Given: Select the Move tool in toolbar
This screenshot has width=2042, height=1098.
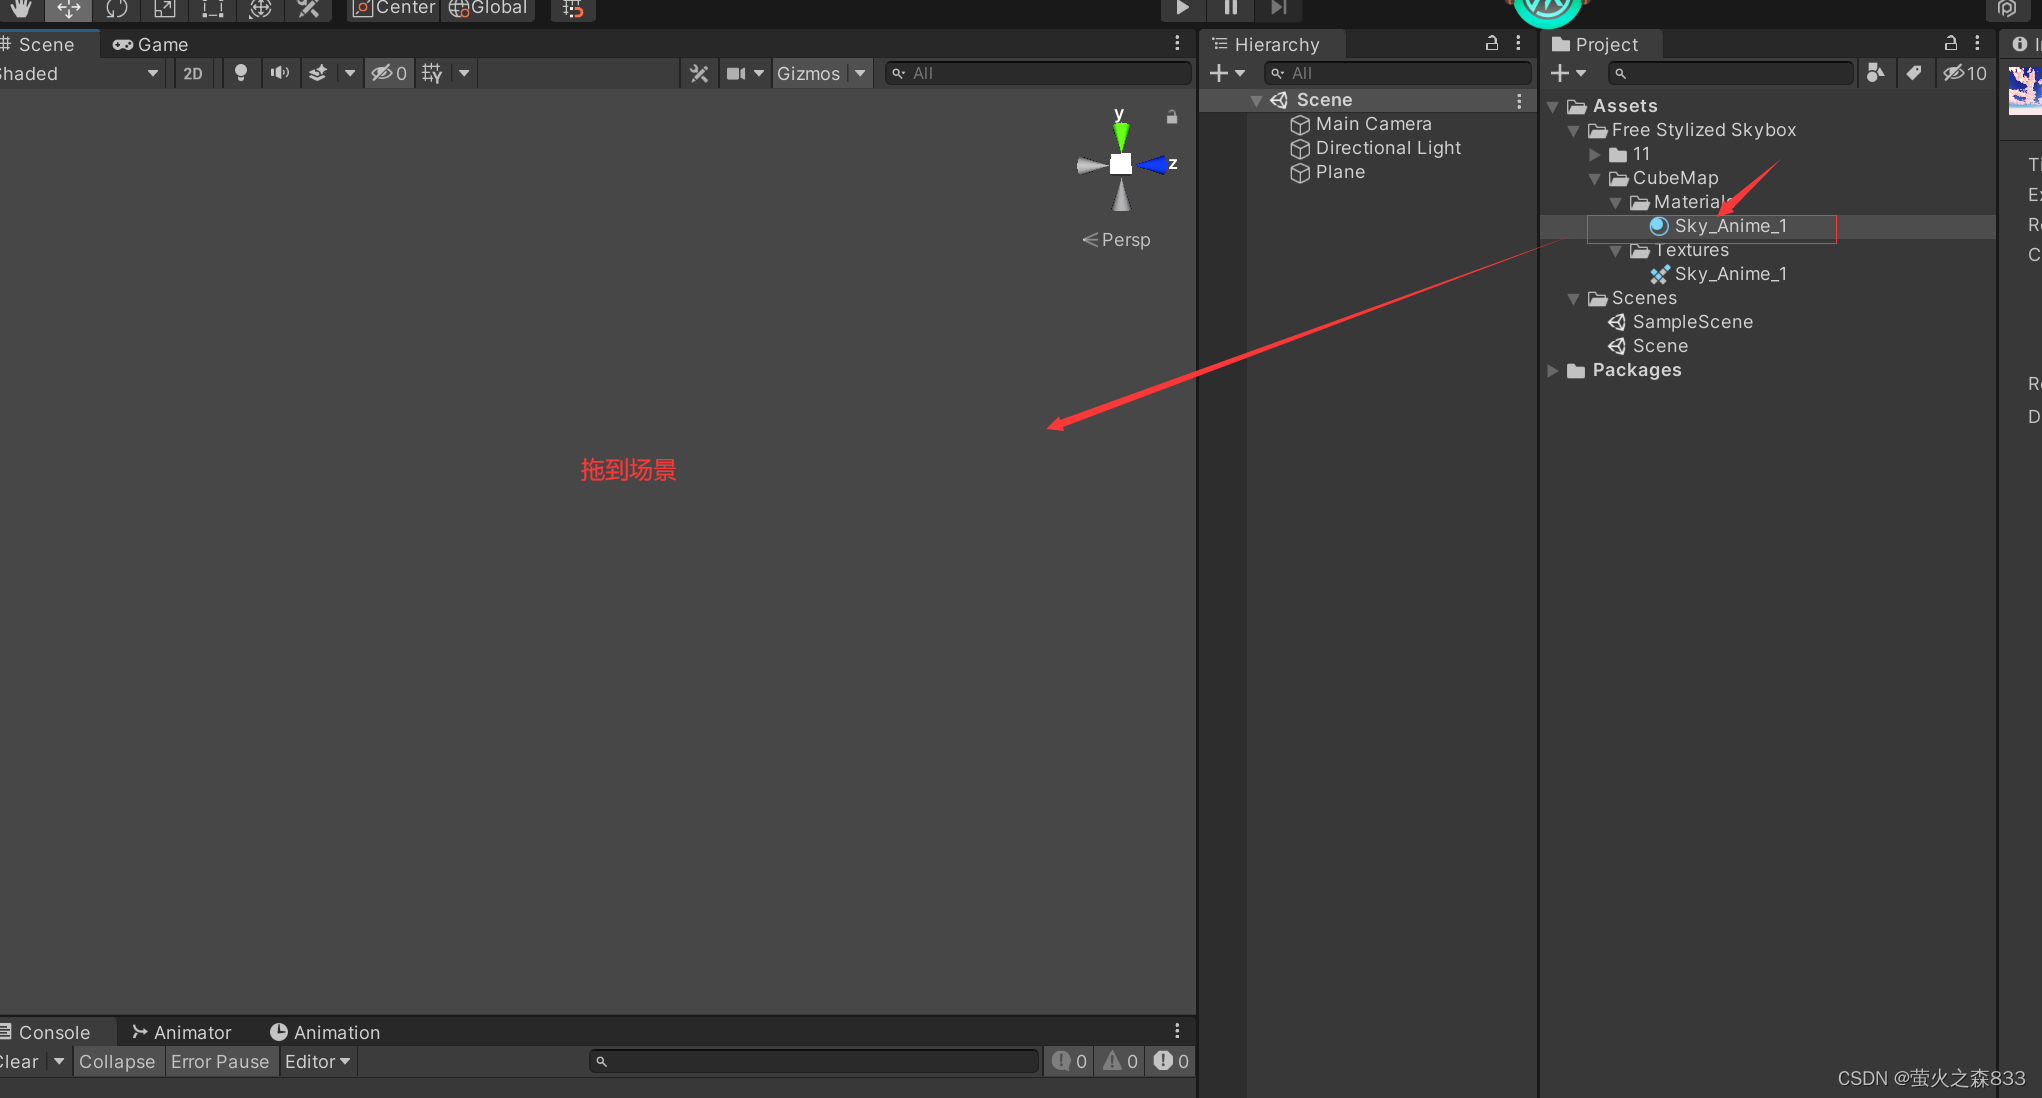Looking at the screenshot, I should 68,9.
